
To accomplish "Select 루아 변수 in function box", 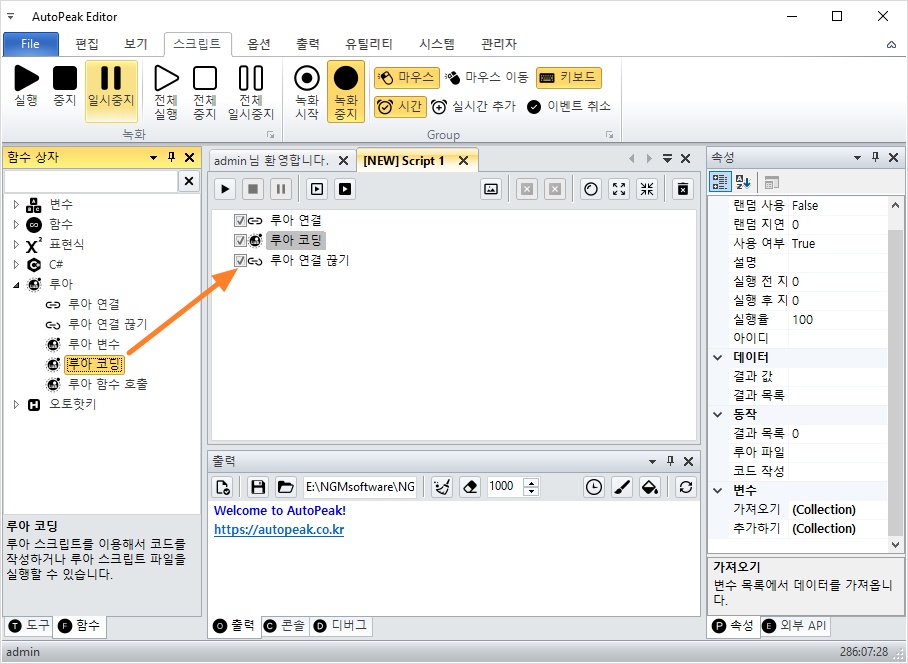I will coord(94,344).
